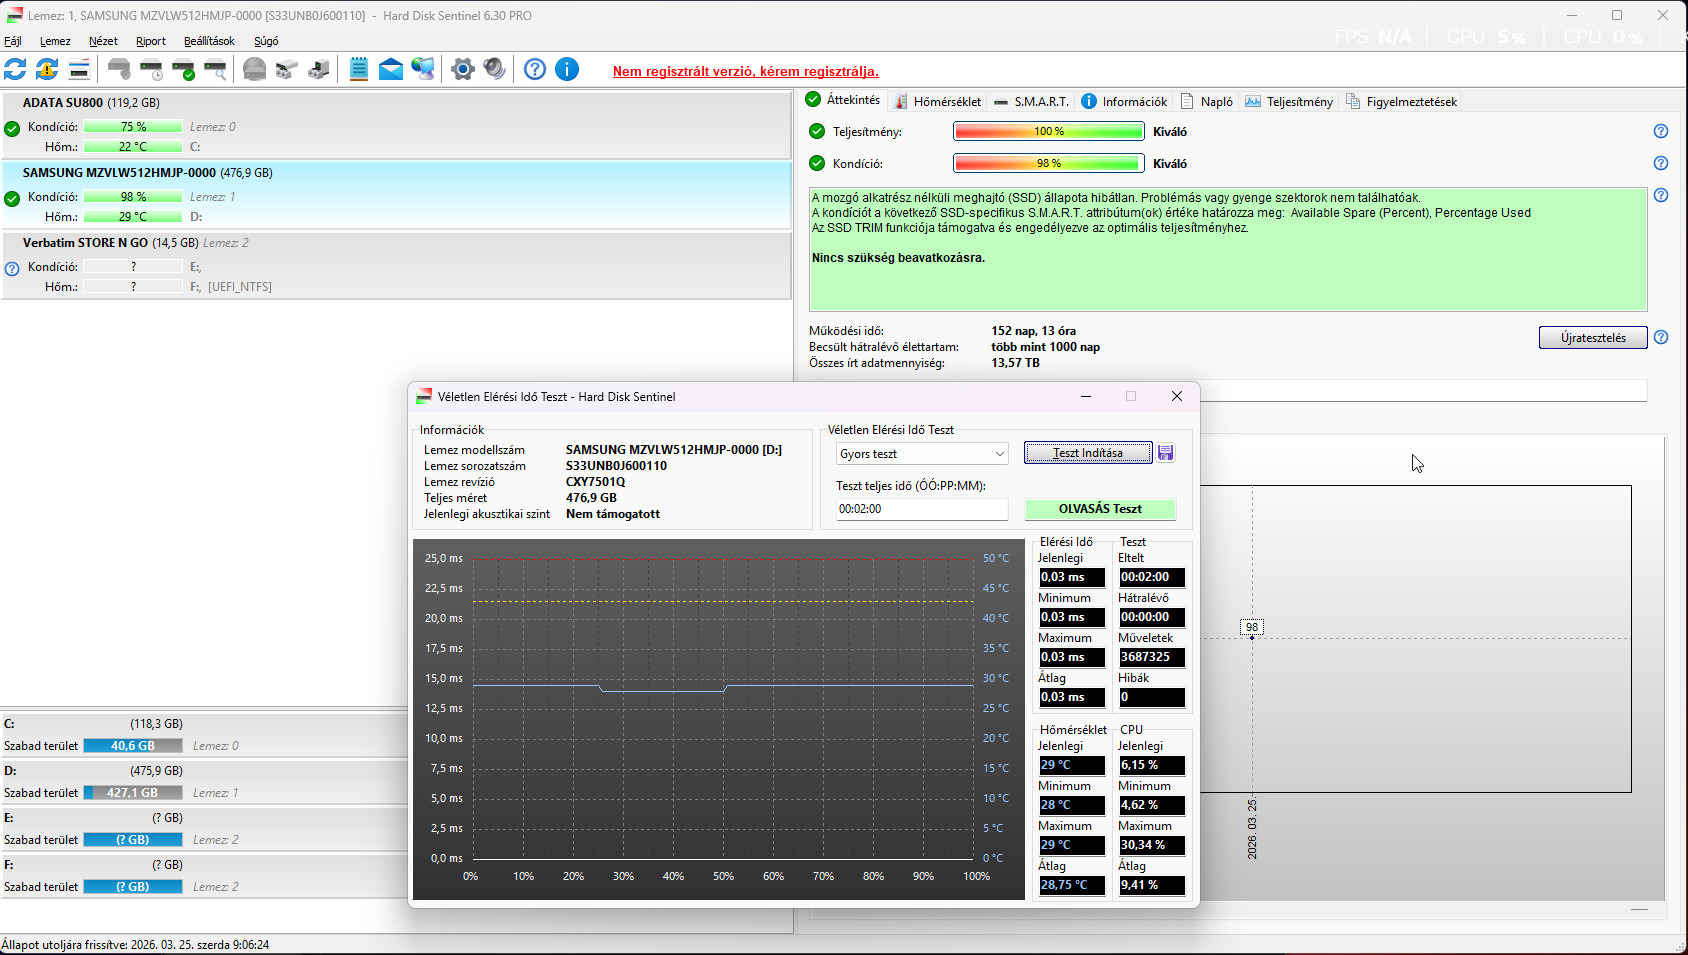Click the C: free space 40,6 GB bar
This screenshot has height=955, width=1688.
(133, 746)
